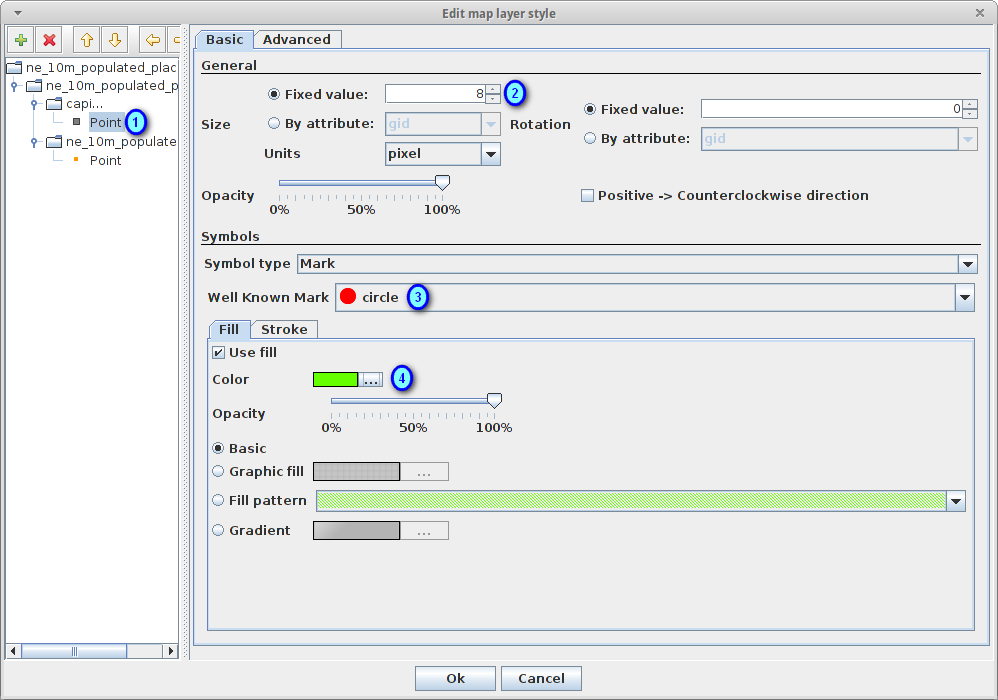Select the Gradient radio button
This screenshot has height=700, width=998.
(218, 530)
